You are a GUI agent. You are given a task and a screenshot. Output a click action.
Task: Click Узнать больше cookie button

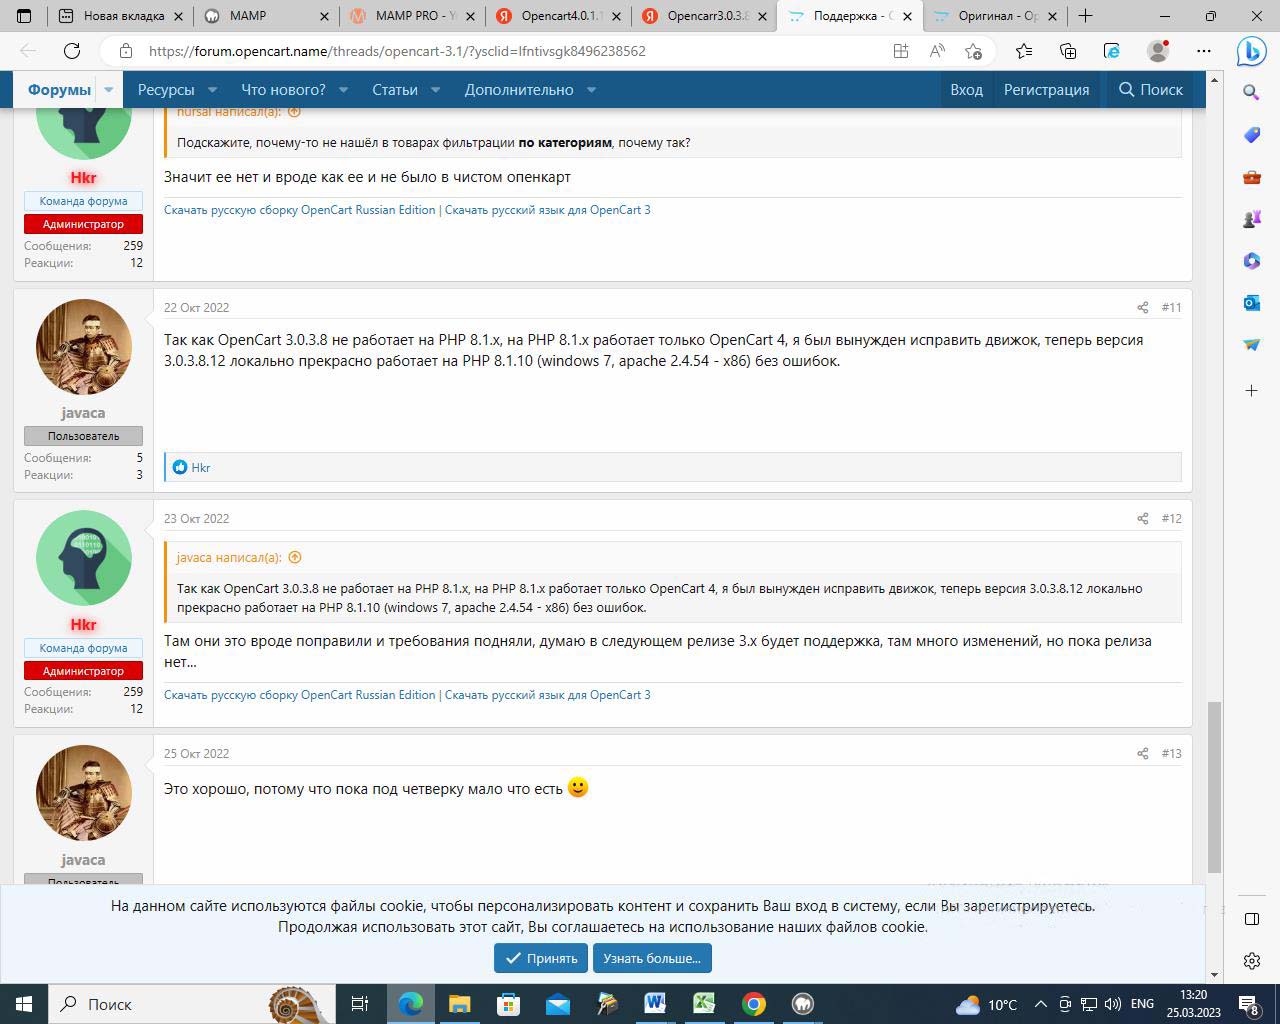tap(651, 958)
